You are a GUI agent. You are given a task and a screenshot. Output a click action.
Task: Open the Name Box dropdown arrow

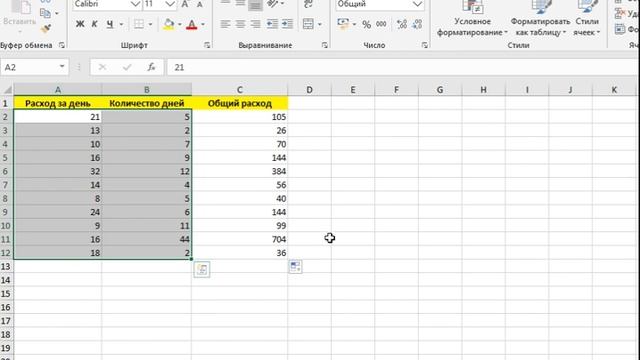tap(62, 67)
